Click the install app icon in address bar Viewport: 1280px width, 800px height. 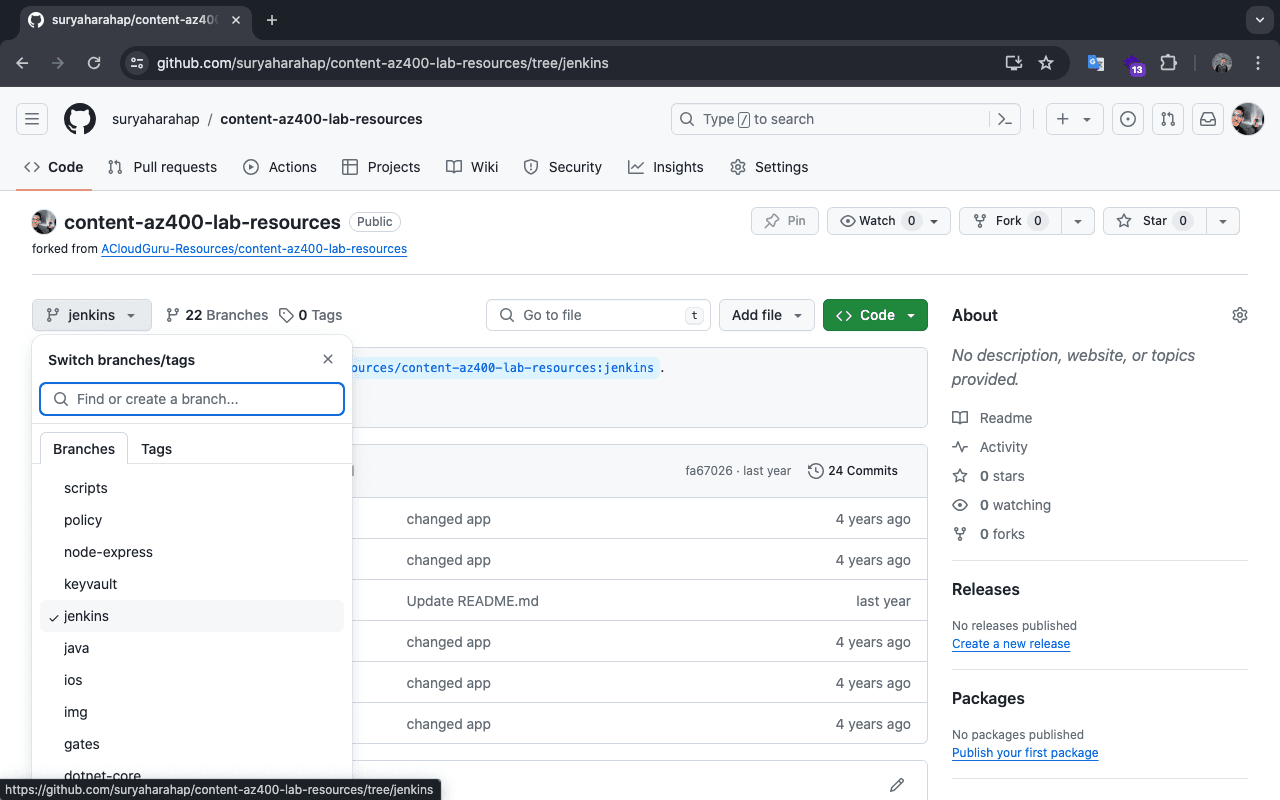point(1014,63)
